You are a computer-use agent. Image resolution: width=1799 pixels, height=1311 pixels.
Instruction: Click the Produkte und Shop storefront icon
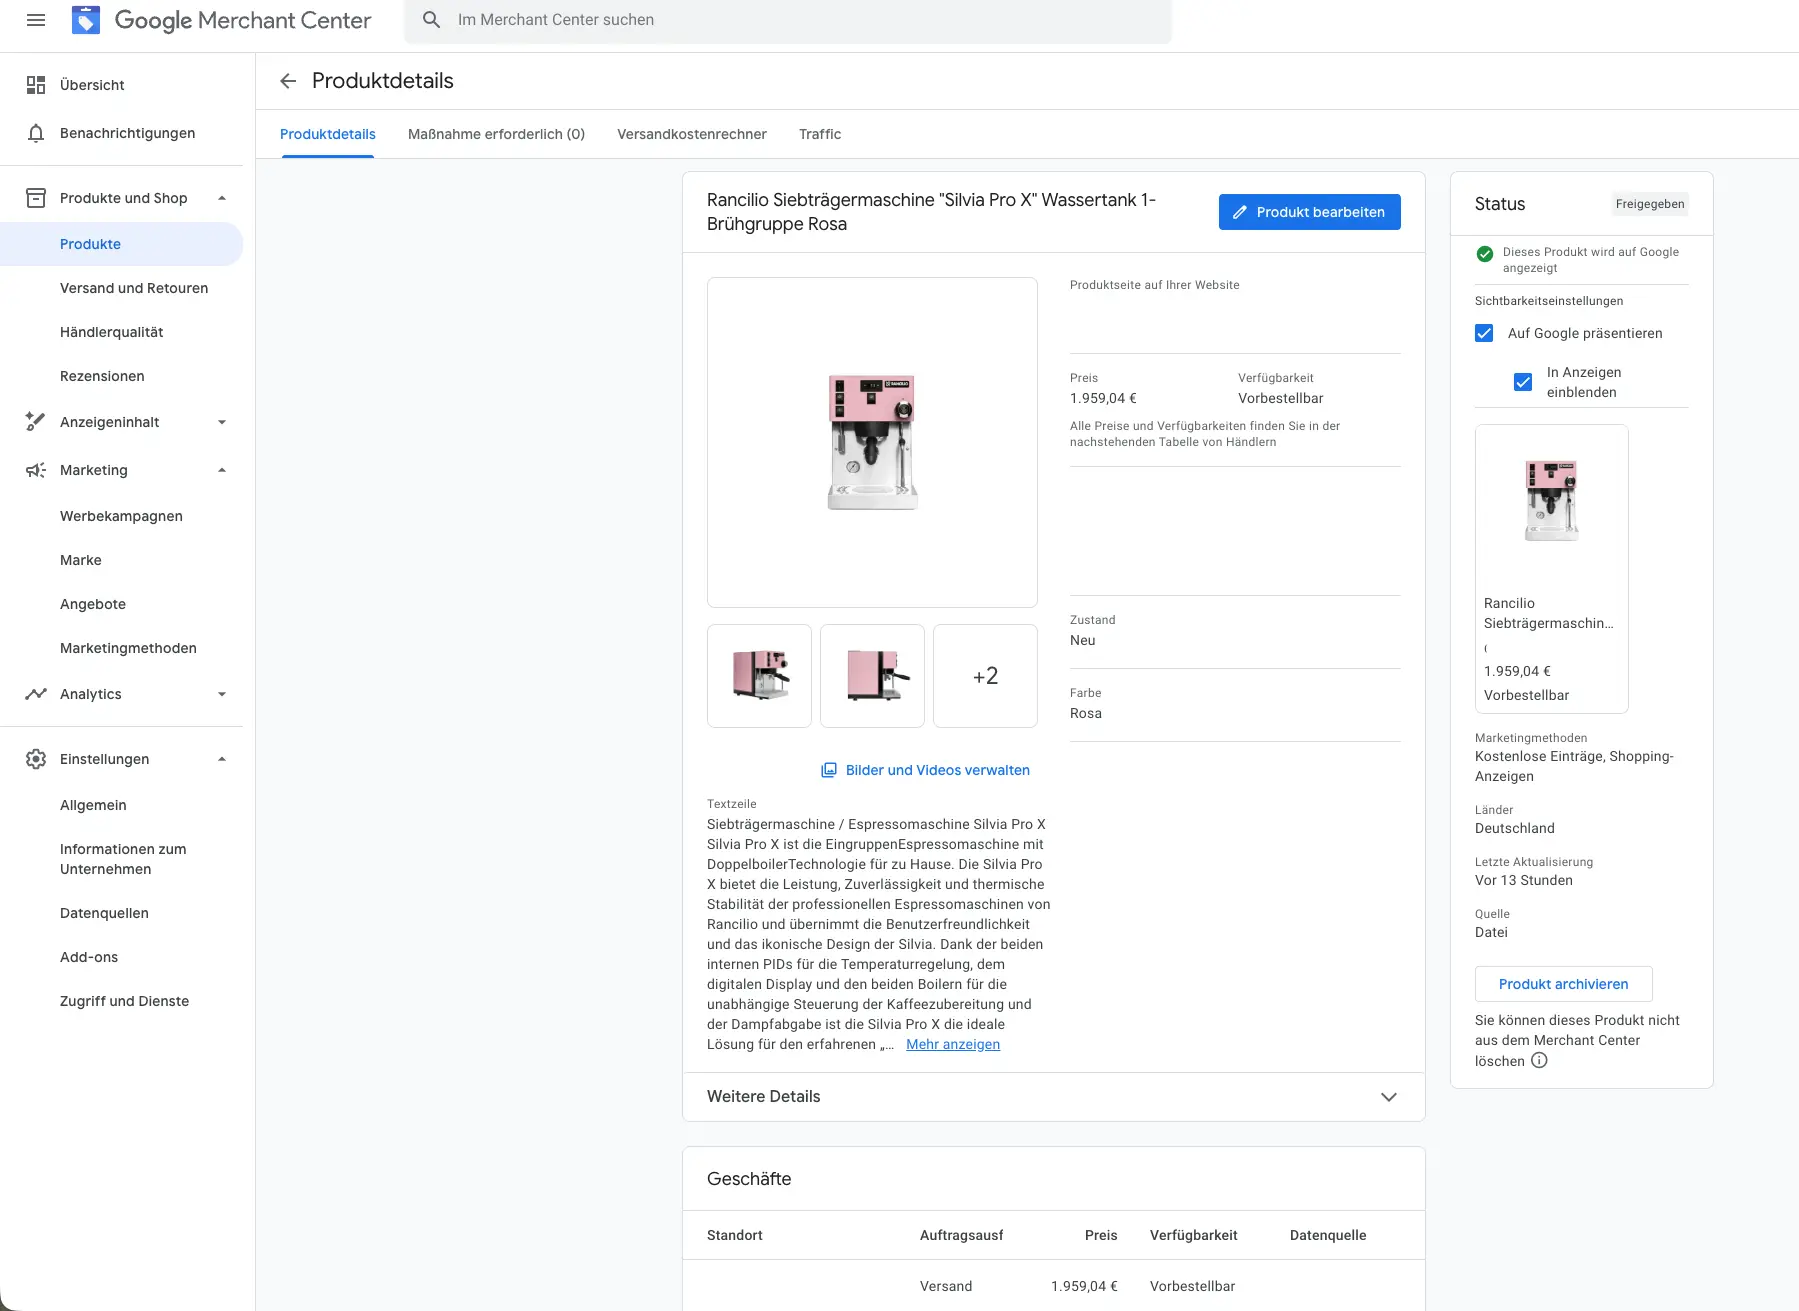pos(36,198)
